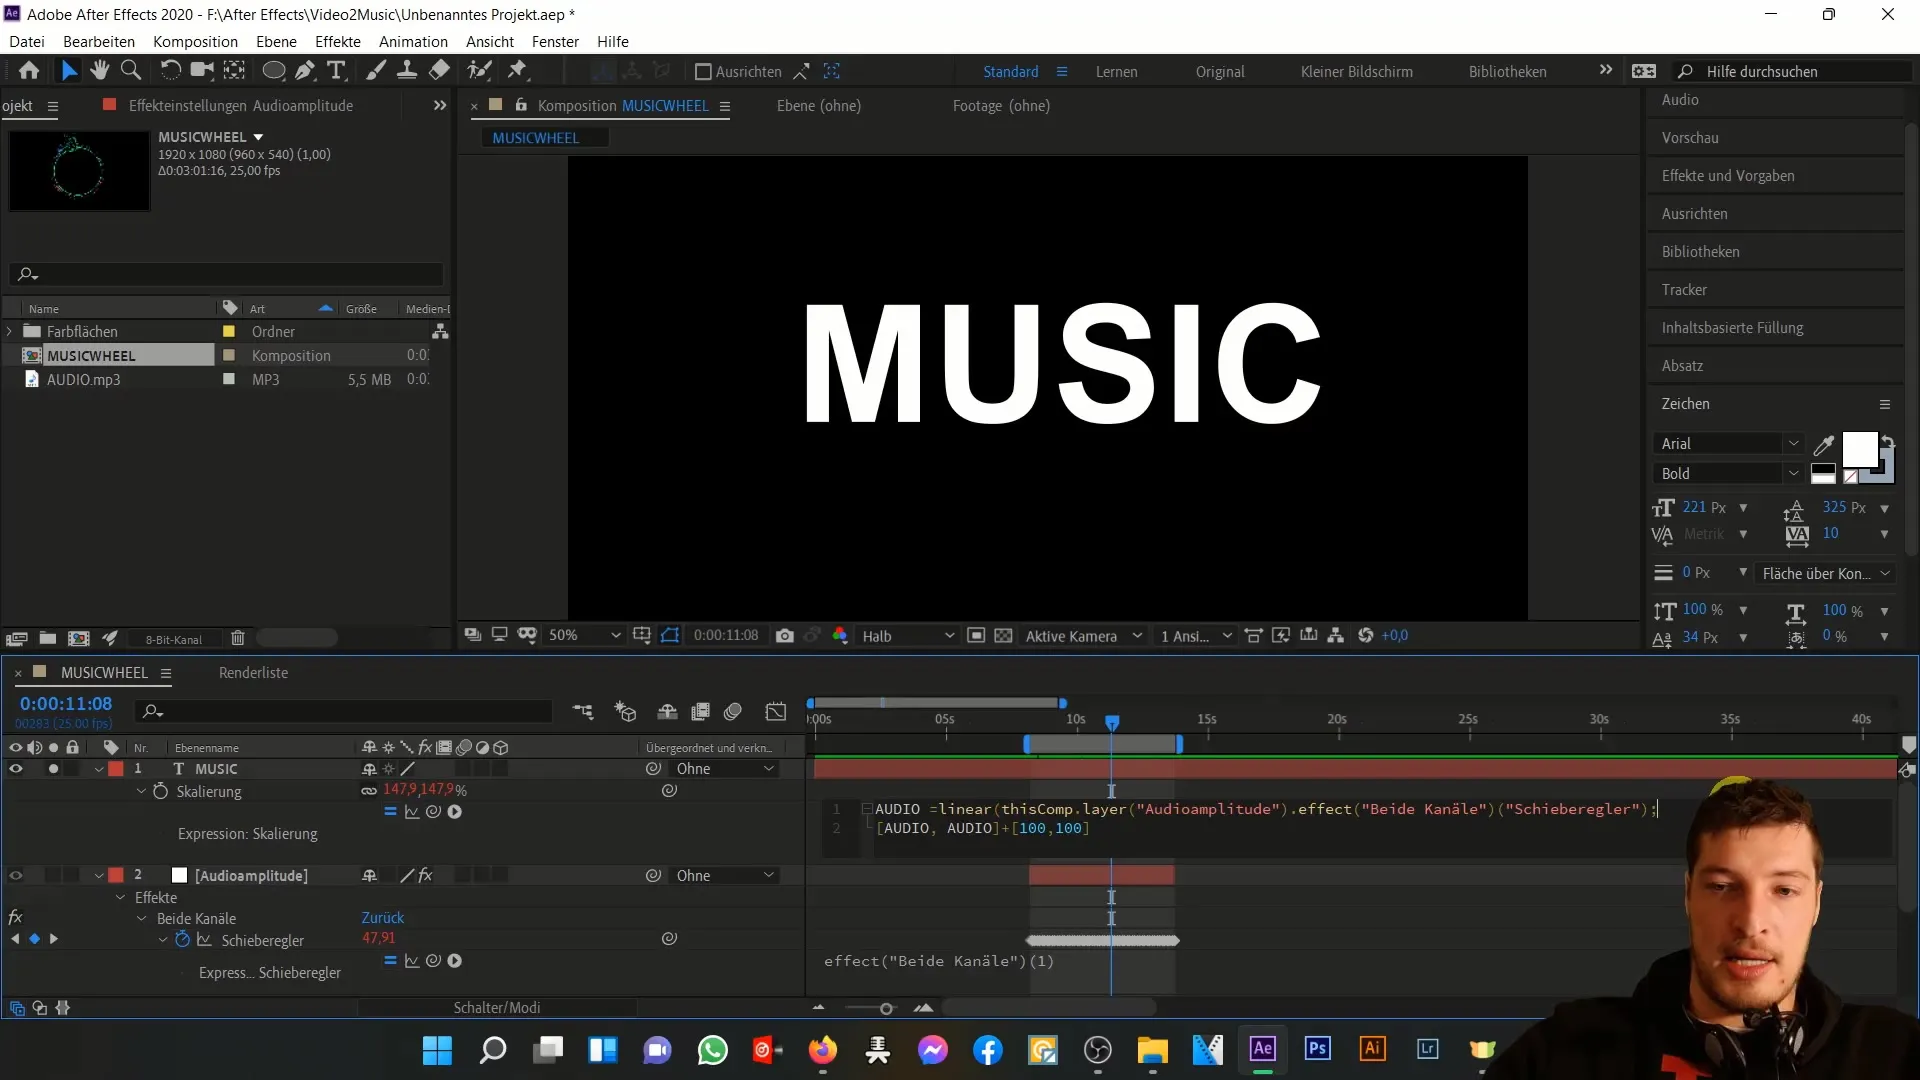Click the current time indicator marker

[1112, 722]
